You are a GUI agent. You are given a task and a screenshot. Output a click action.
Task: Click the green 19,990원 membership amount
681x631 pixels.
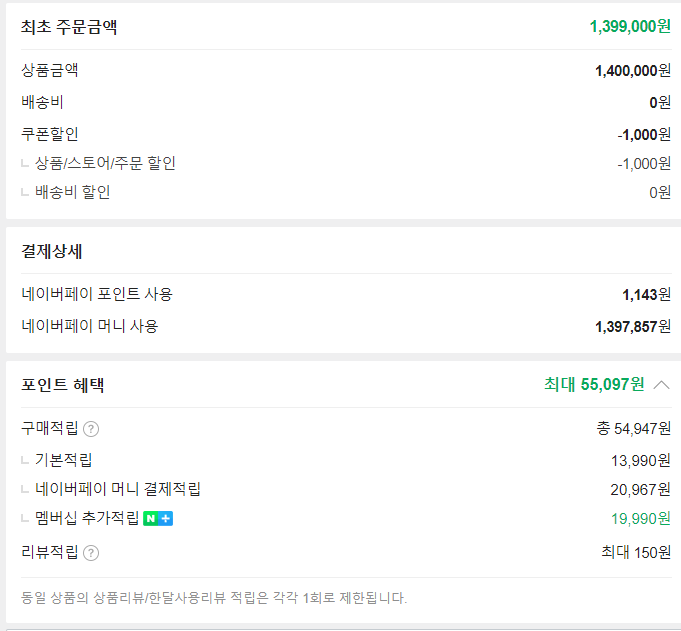coord(641,519)
